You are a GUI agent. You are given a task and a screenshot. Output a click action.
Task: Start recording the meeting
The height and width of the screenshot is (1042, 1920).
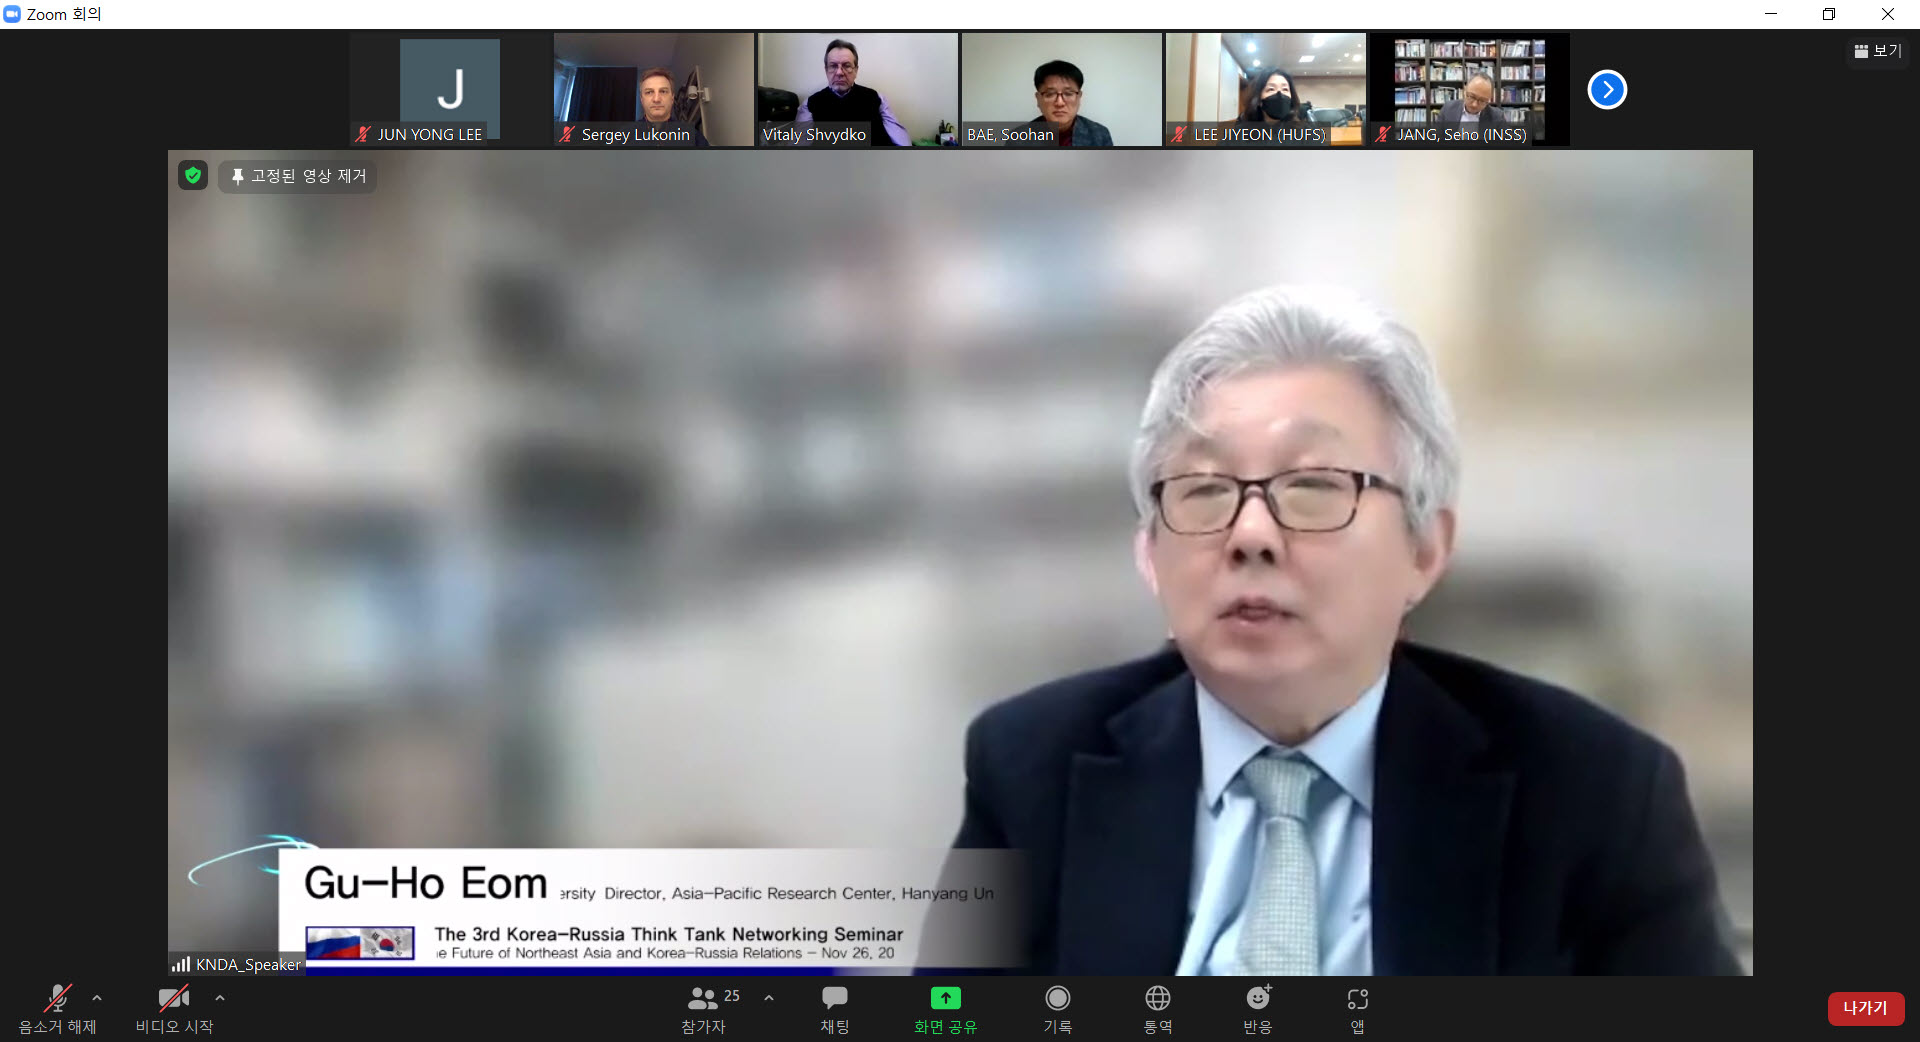click(1057, 1007)
